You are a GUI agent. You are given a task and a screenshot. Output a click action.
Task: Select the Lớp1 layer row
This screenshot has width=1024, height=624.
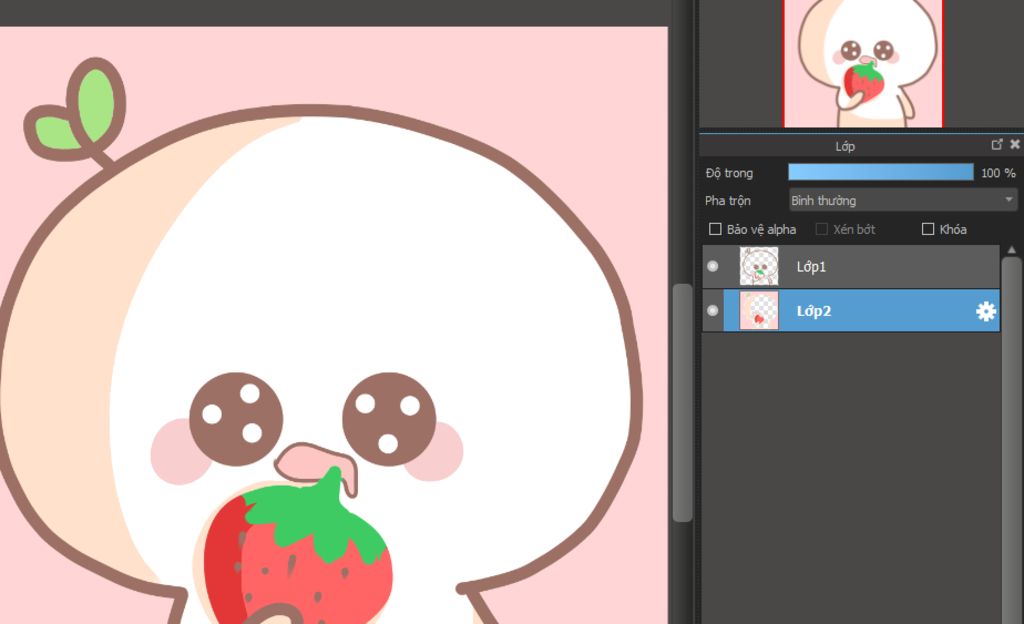click(x=851, y=266)
